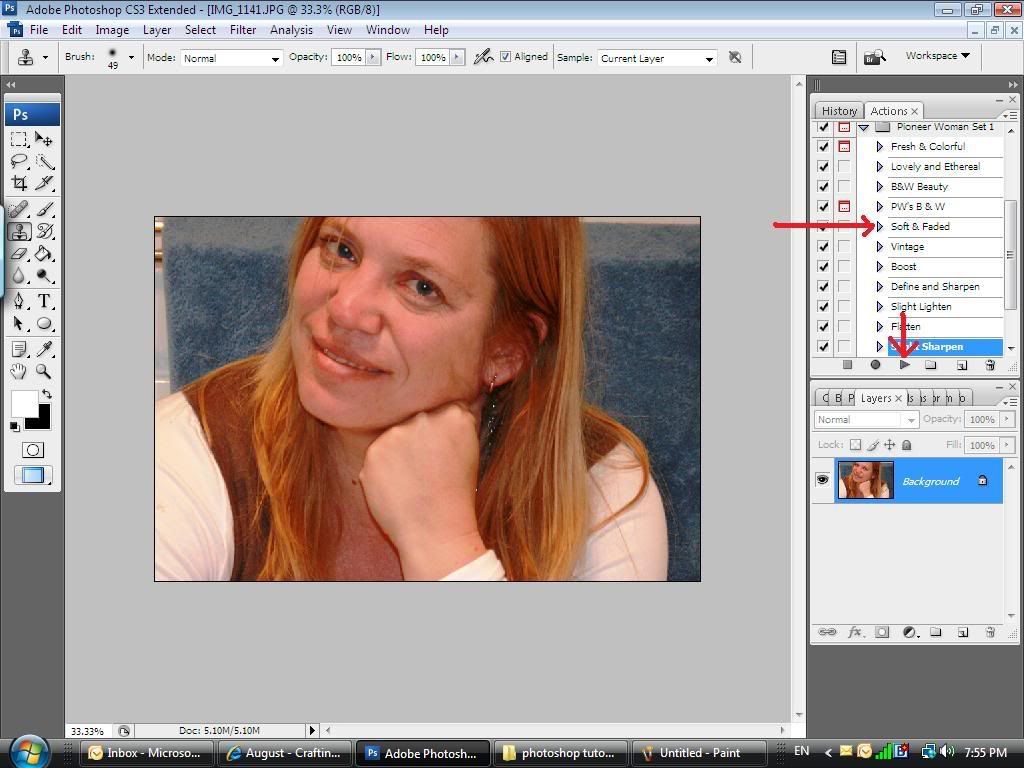Select the Lasso tool
The image size is (1024, 768).
tap(19, 161)
